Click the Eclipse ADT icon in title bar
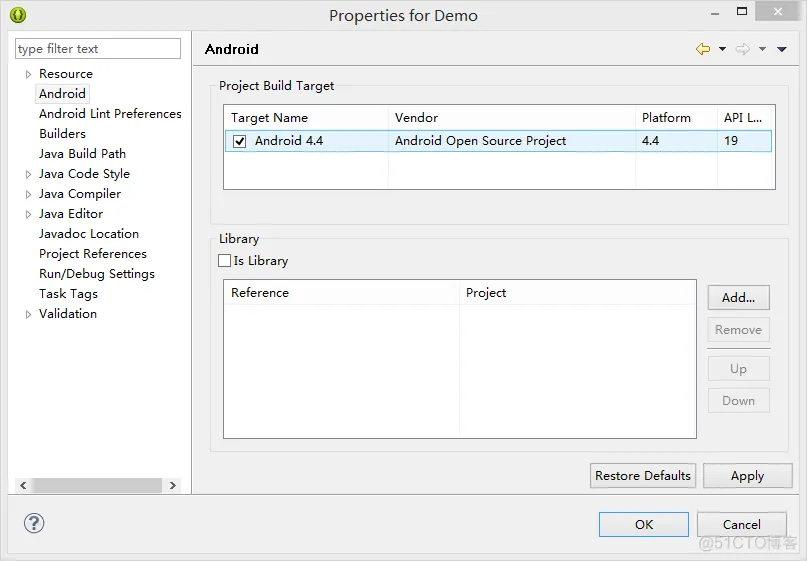Image resolution: width=807 pixels, height=561 pixels. (18, 15)
